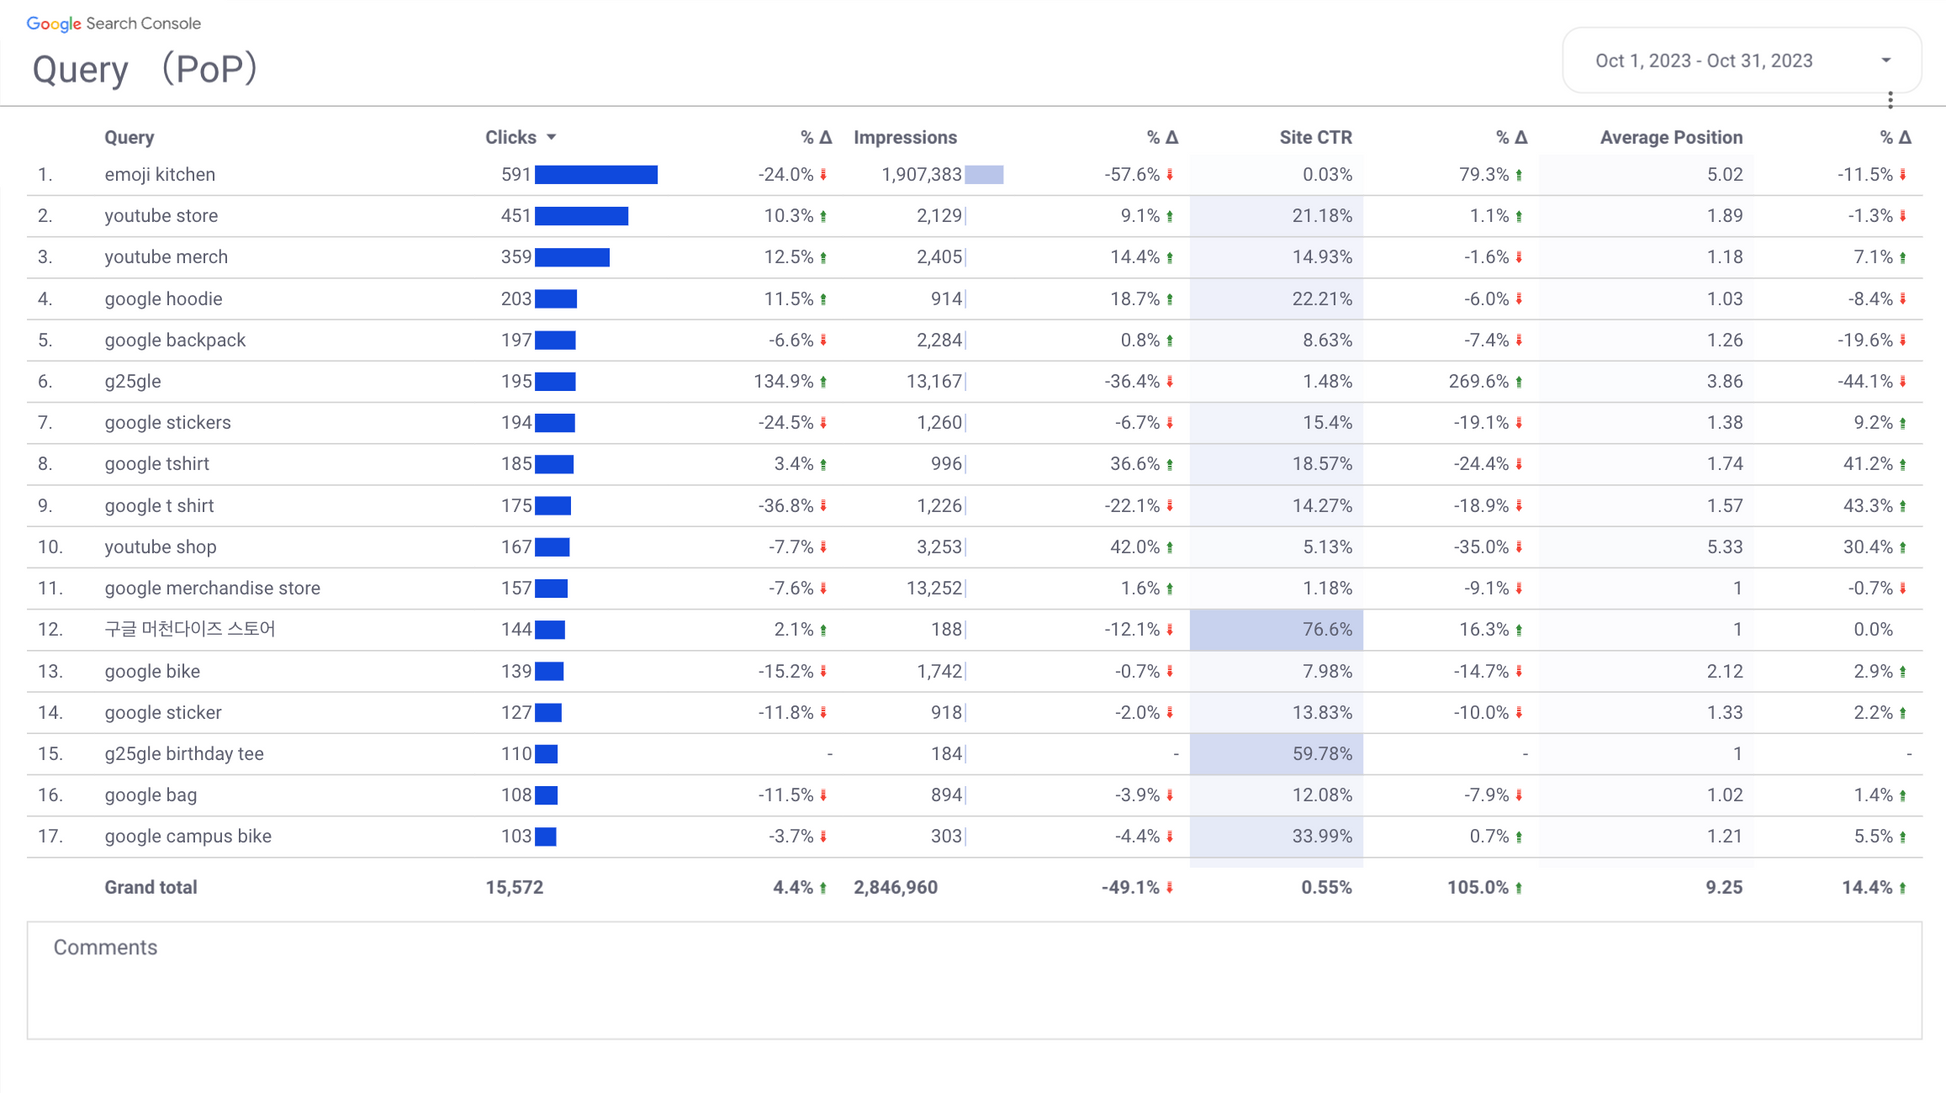Sort by the Site CTR column header
Viewport: 1946px width, 1093px height.
pos(1315,137)
